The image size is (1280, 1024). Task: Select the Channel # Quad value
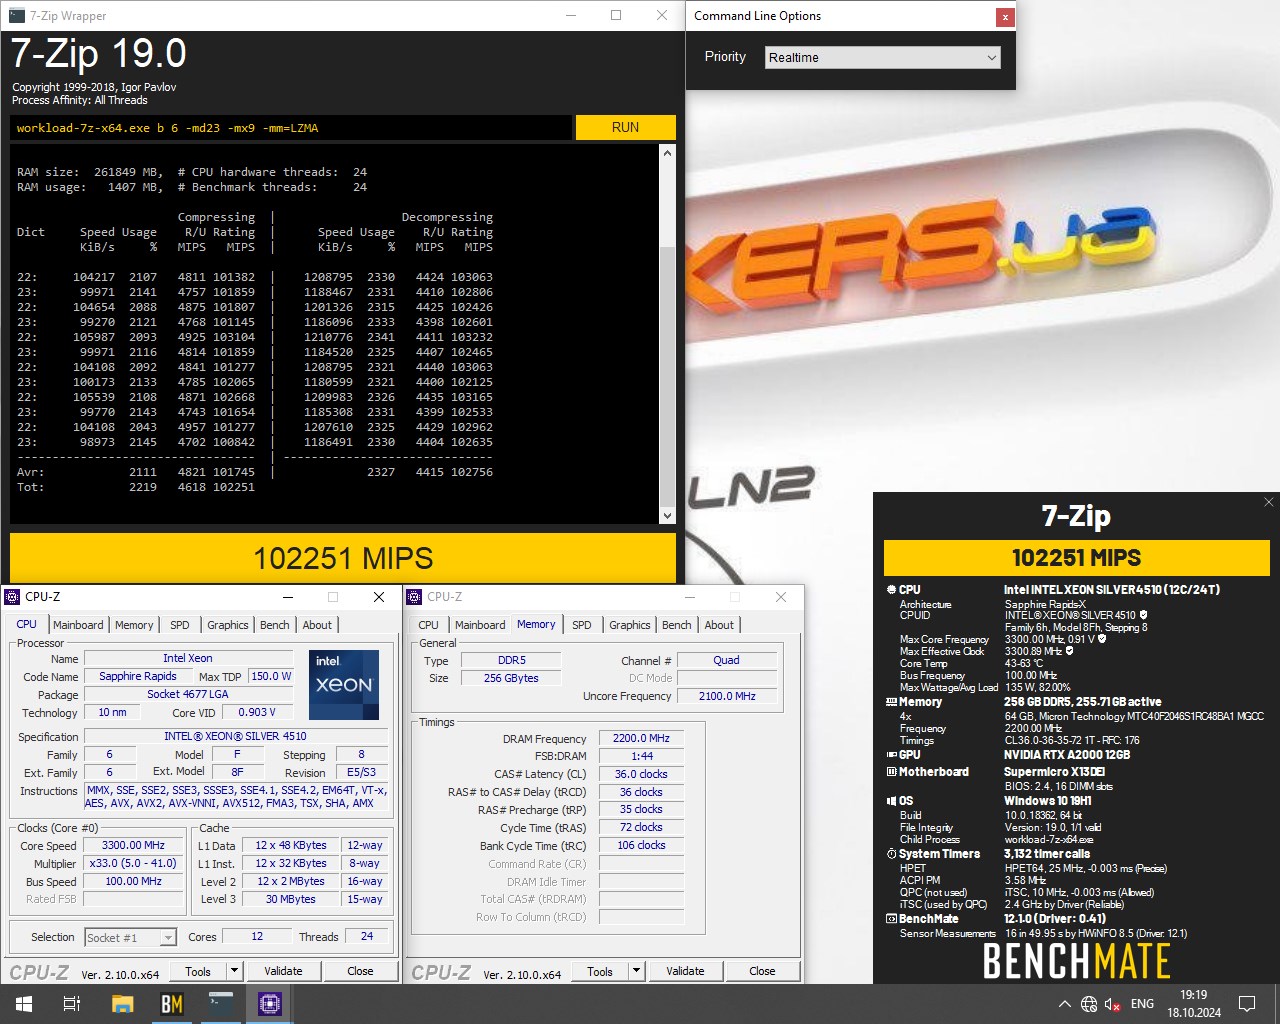coord(727,660)
